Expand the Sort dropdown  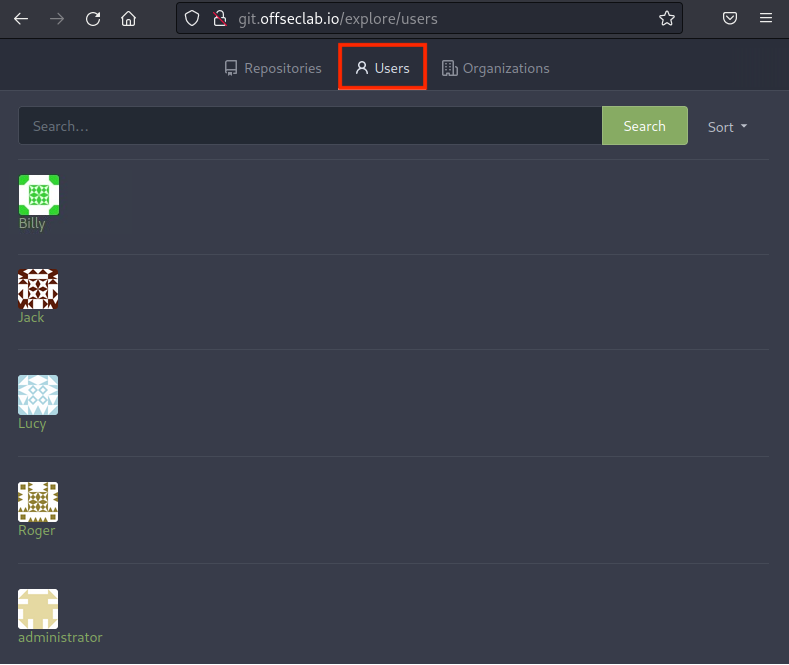(x=727, y=127)
